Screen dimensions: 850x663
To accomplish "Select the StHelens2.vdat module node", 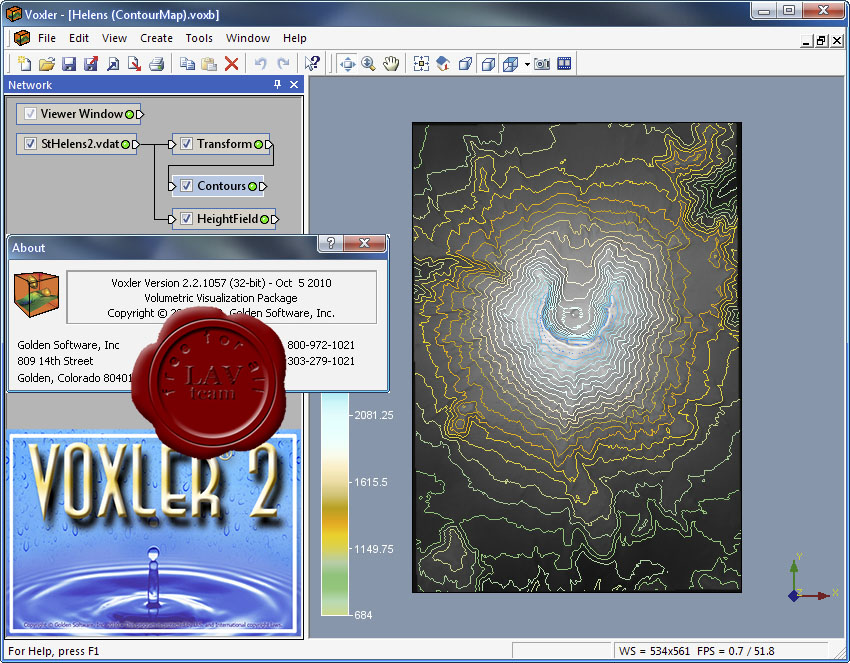I will click(x=76, y=144).
